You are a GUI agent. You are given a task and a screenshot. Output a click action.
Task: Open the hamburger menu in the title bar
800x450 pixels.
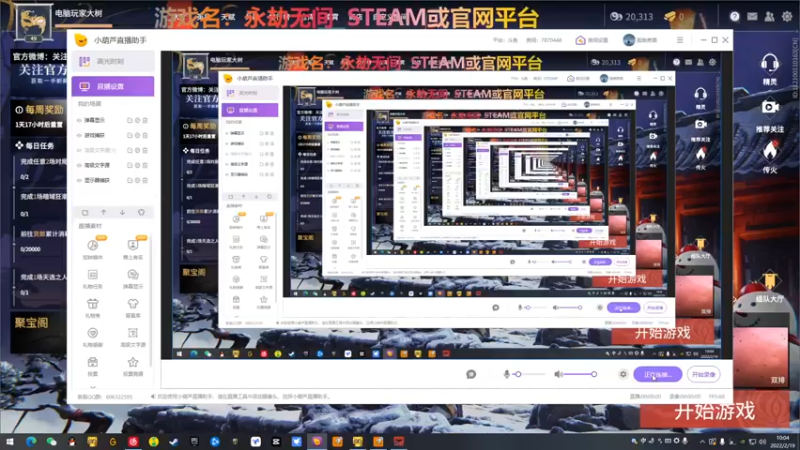(680, 40)
